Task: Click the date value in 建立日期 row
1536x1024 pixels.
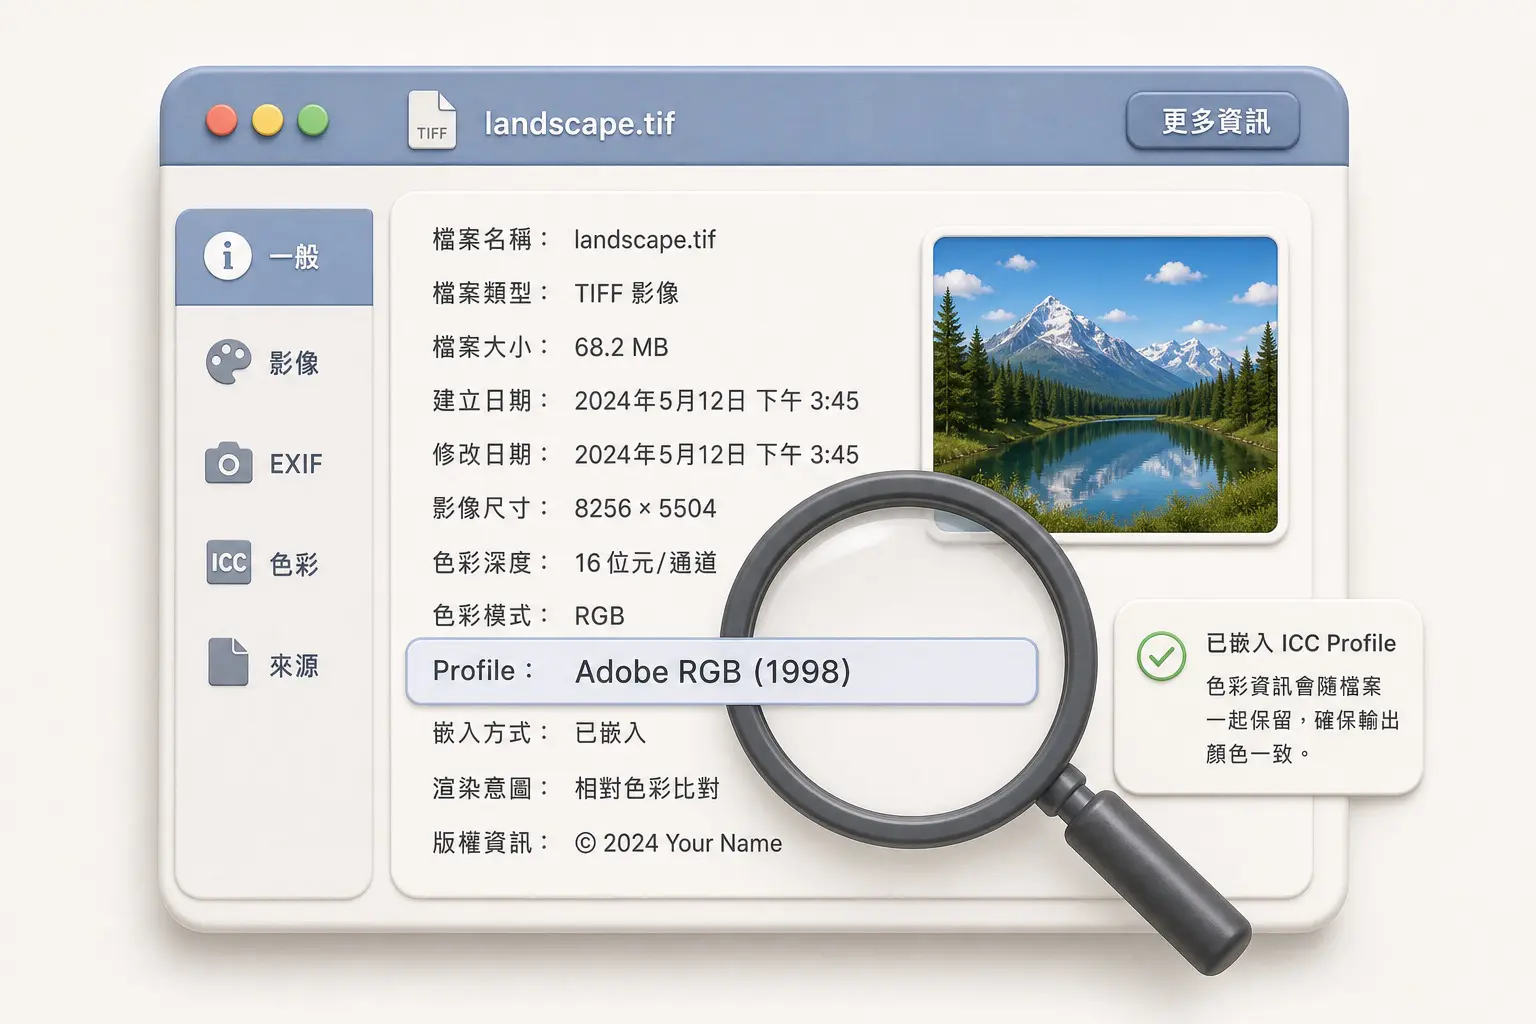Action: (716, 401)
